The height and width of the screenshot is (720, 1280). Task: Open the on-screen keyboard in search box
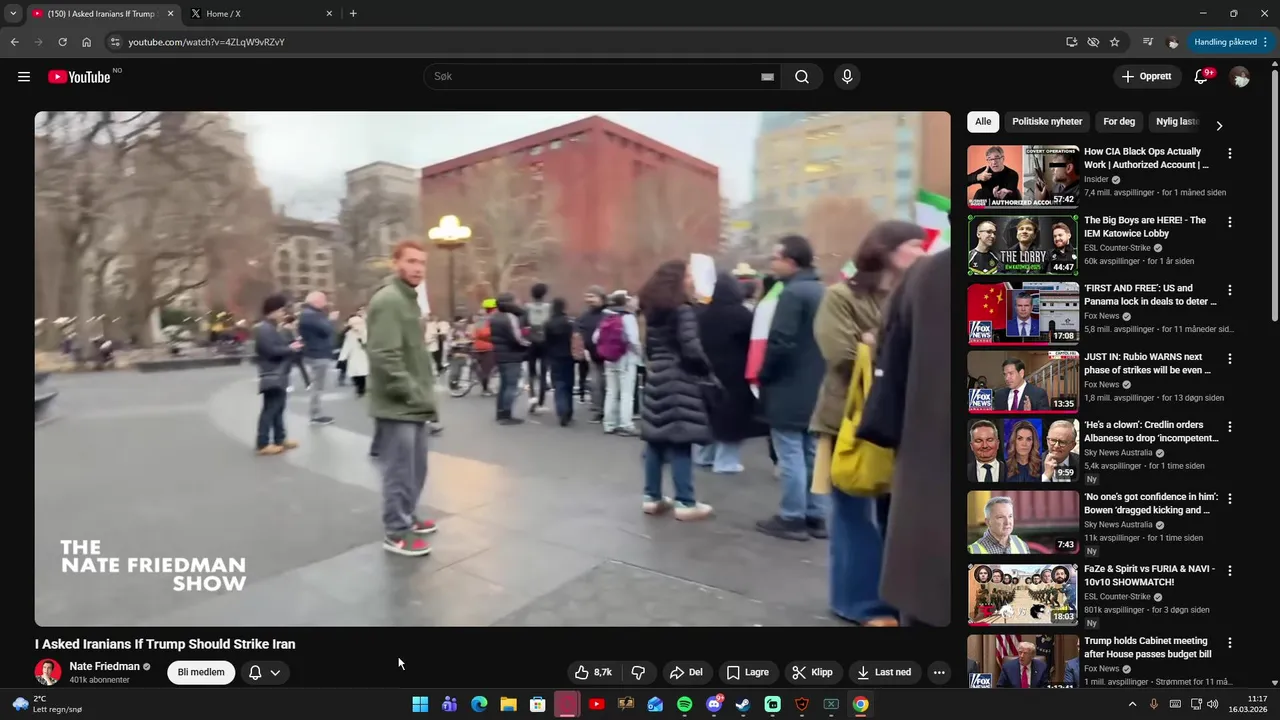767,77
